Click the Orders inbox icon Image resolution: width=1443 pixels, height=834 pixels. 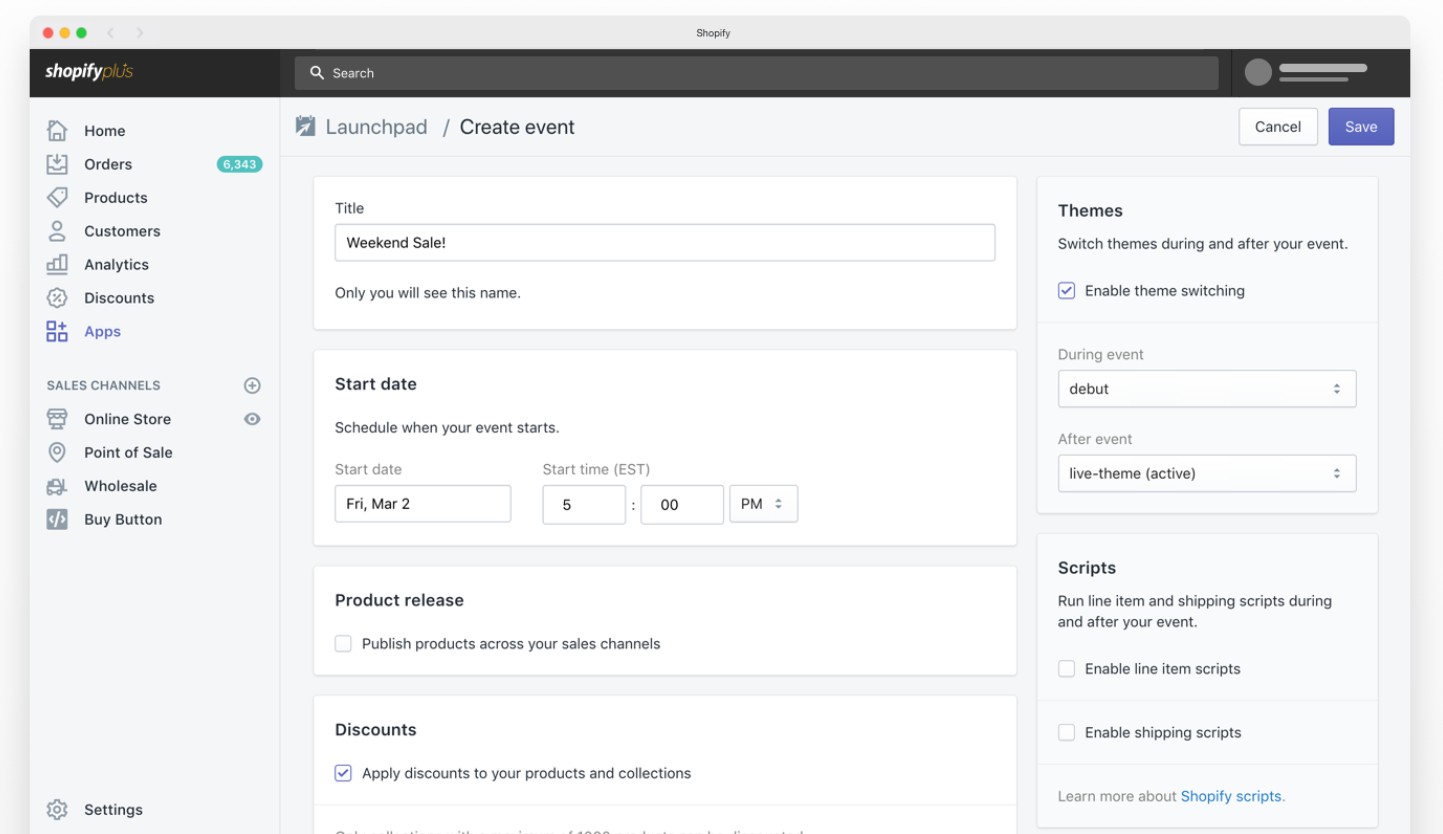pos(57,164)
